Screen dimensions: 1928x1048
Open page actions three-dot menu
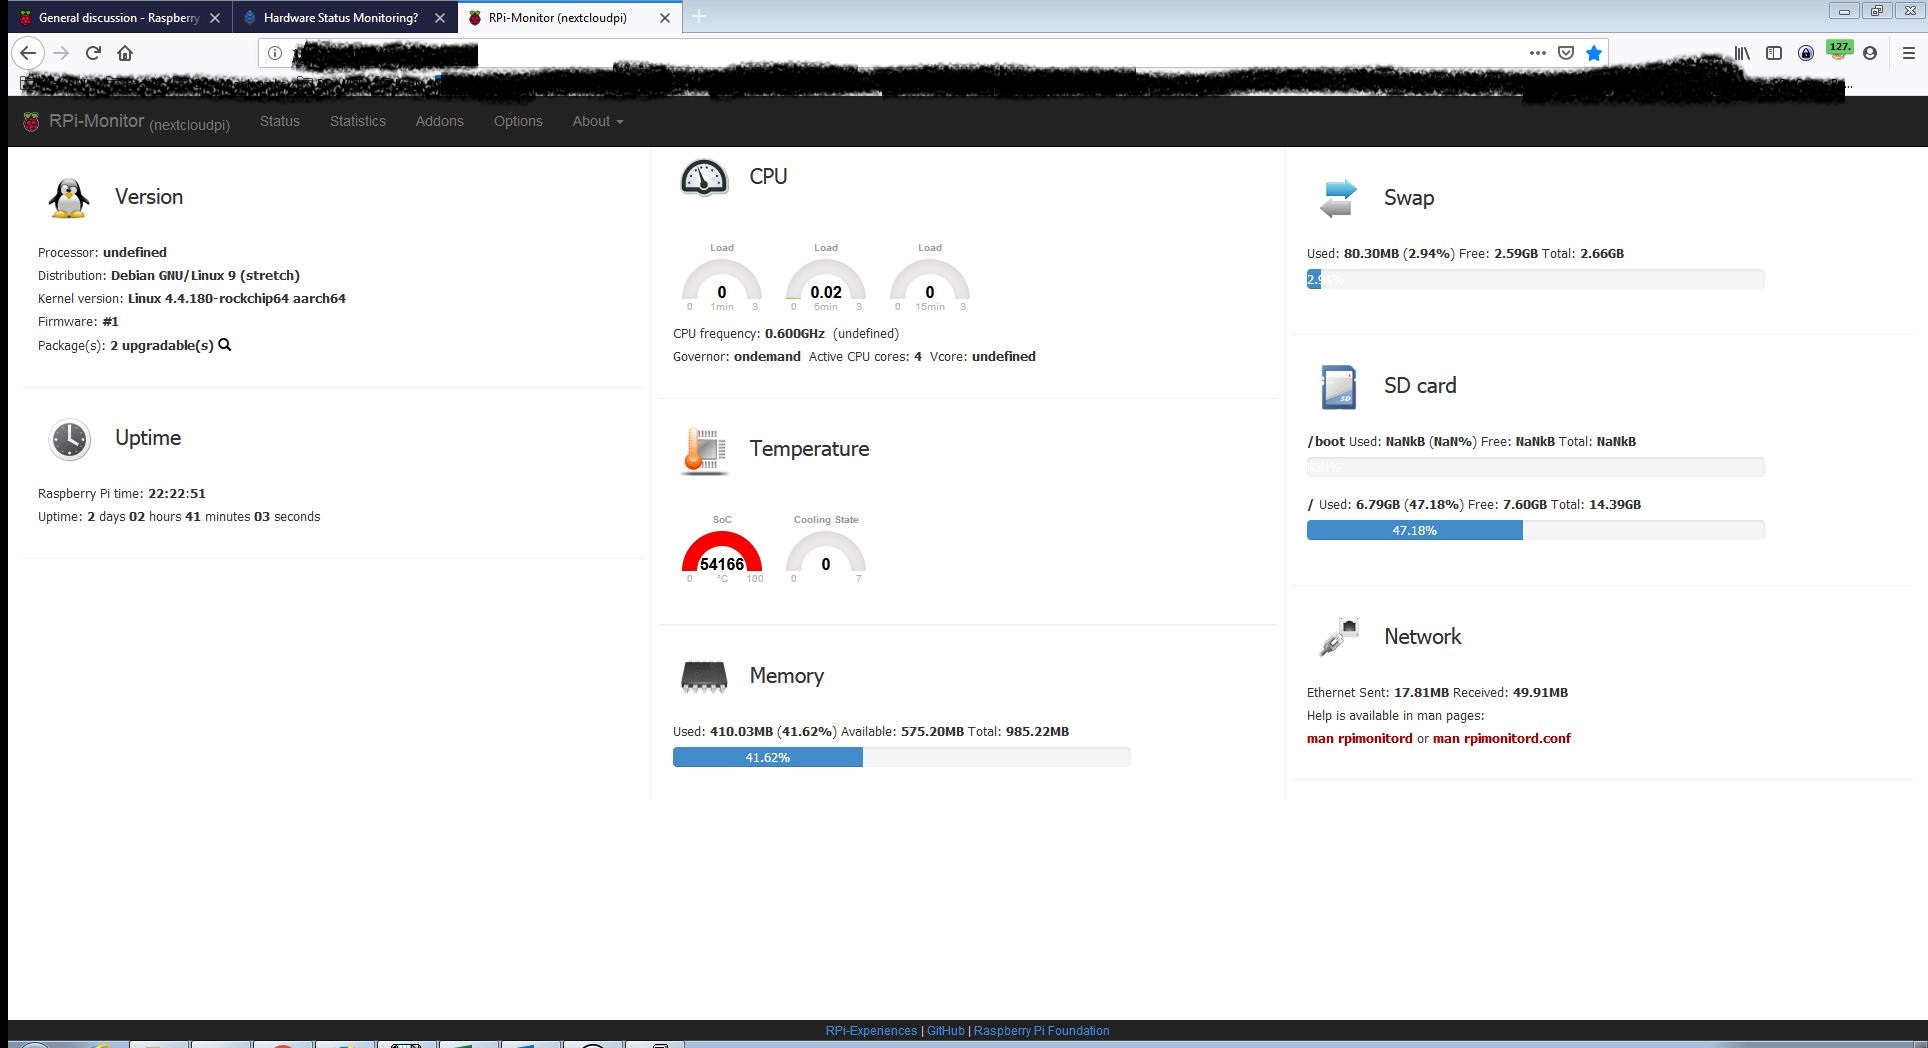1538,53
